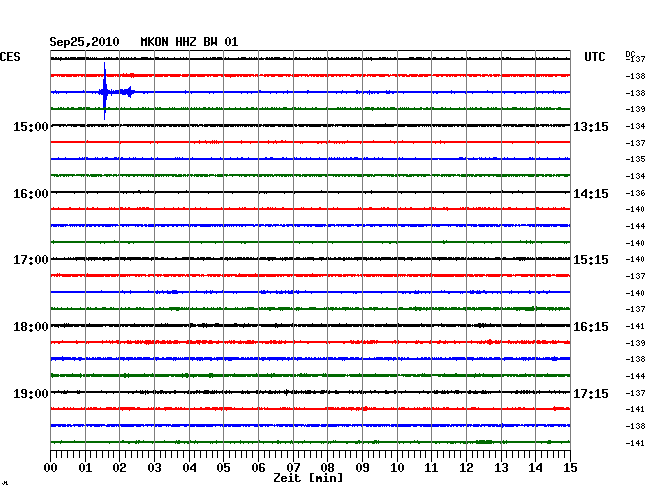Select the DC value -137 beside 17:15
Viewport: 650px width, 494px height.
[x=635, y=393]
